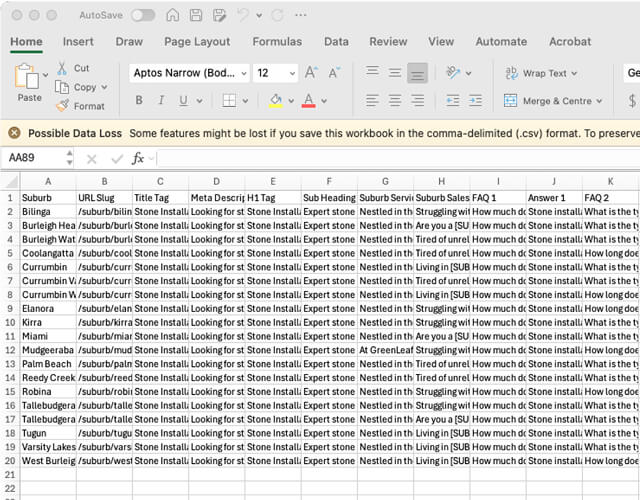Switch to the Formulas tab
640x500 pixels.
click(x=277, y=42)
